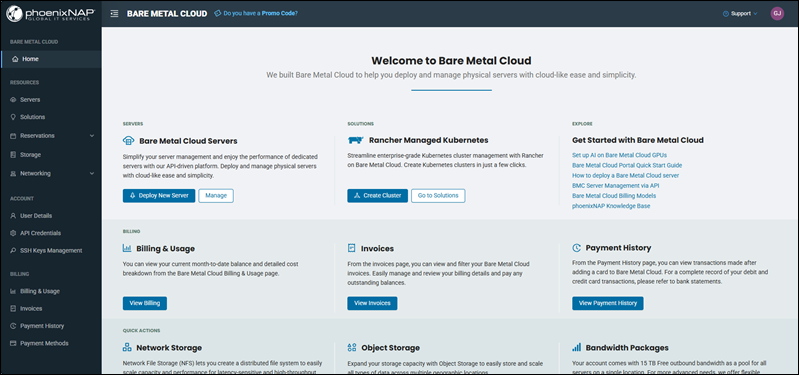Click the Invoices card icon
This screenshot has width=799, height=375.
[351, 249]
